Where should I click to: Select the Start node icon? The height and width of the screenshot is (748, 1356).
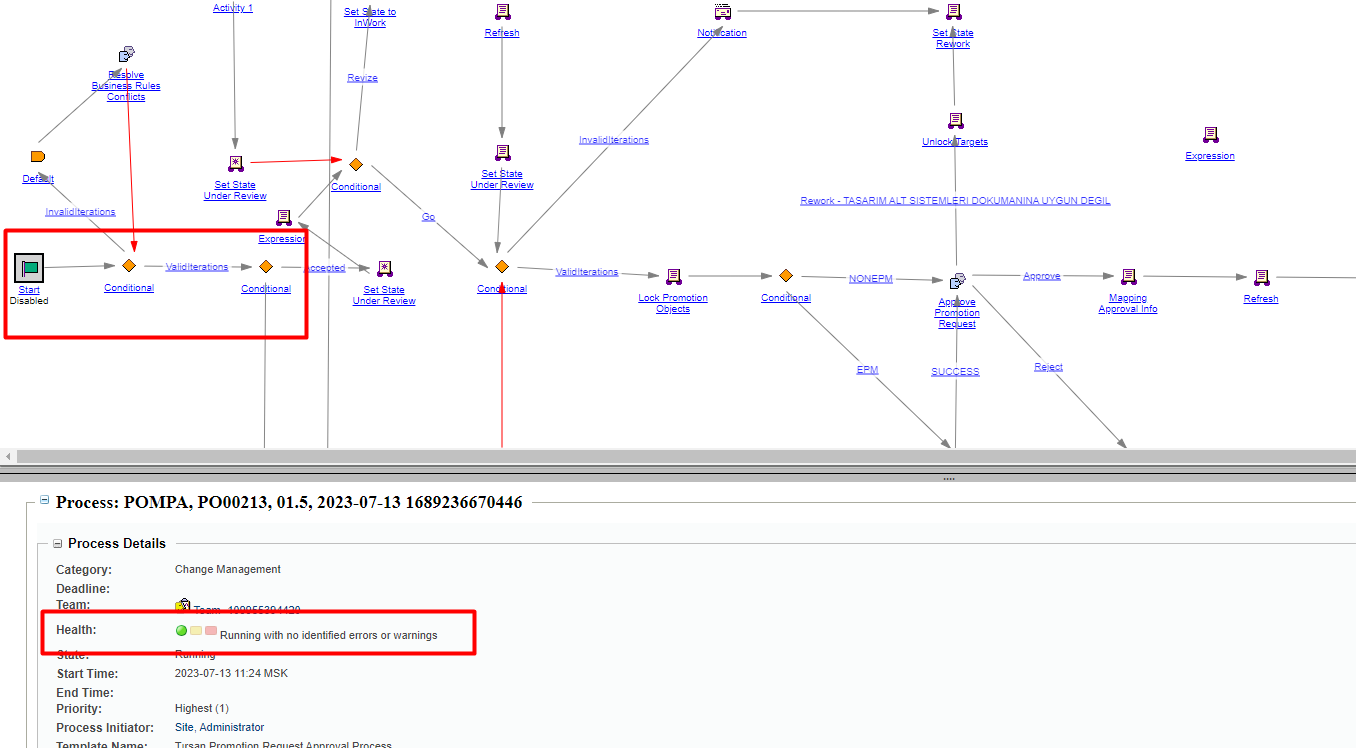28,267
